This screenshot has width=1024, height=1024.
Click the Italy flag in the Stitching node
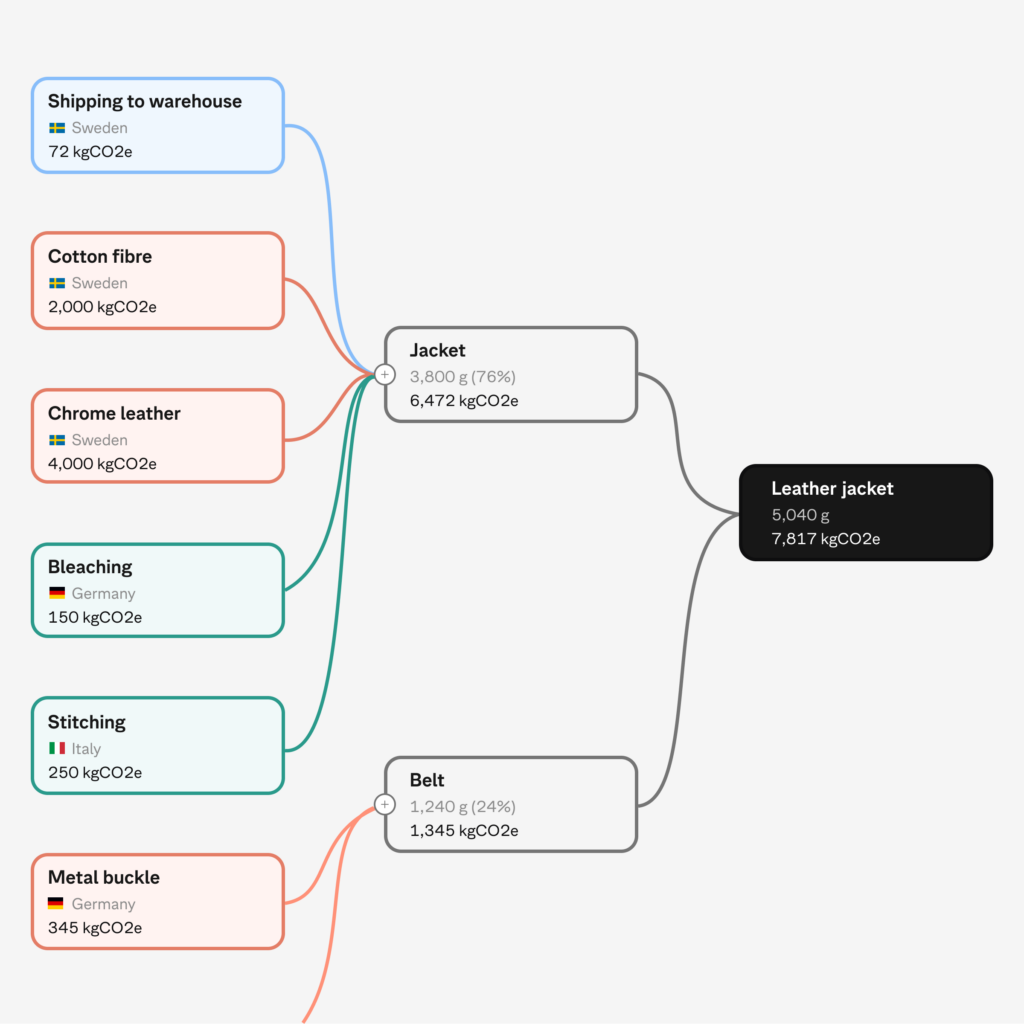pyautogui.click(x=57, y=748)
